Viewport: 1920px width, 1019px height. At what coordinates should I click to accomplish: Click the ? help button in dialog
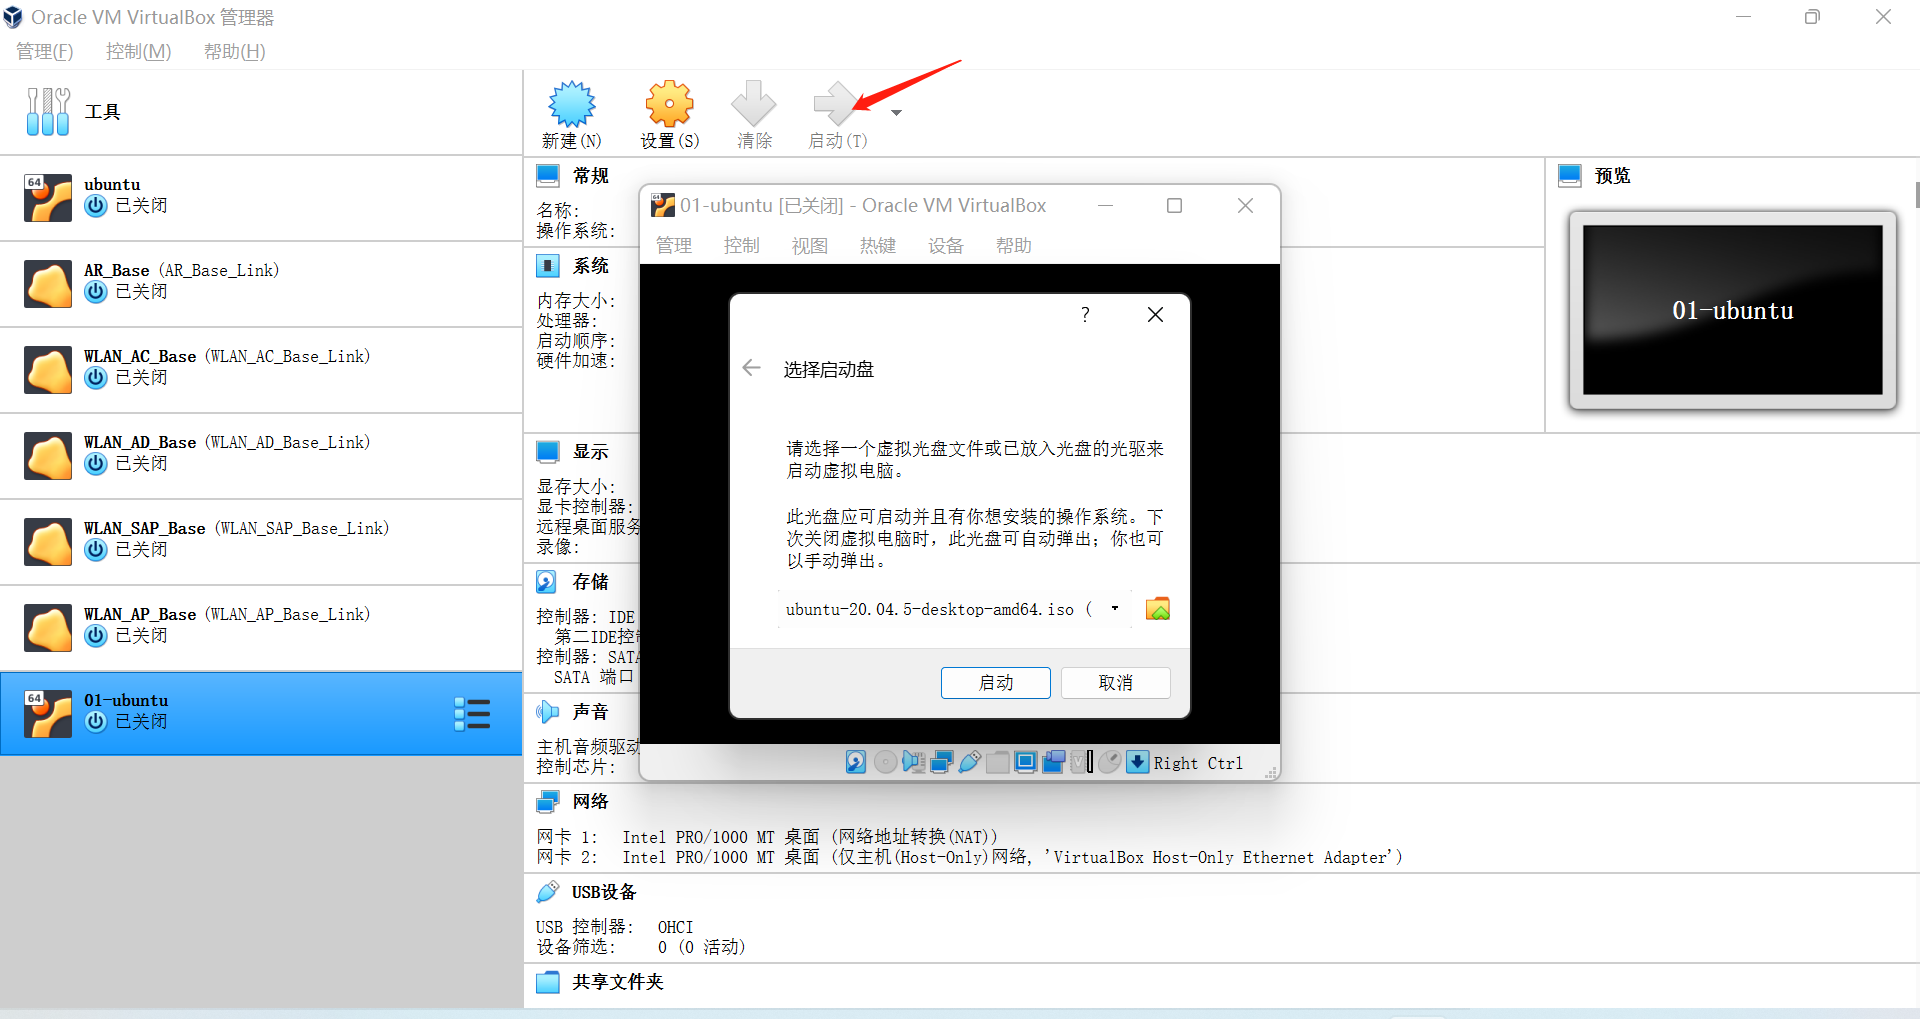1085,314
